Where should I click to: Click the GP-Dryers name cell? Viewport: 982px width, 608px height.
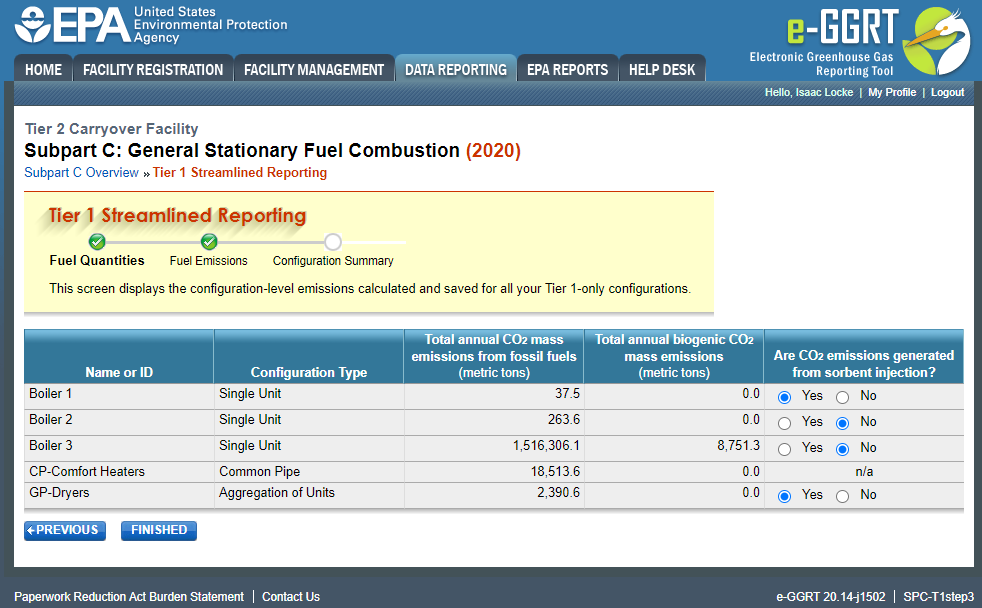tap(119, 495)
